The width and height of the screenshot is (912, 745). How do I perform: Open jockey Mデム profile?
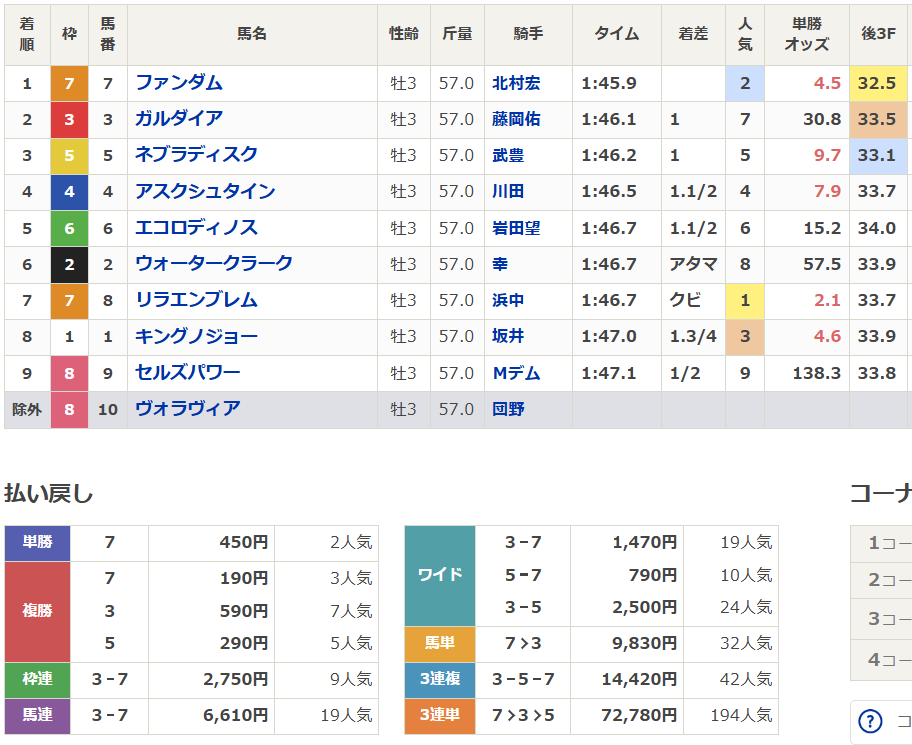(x=515, y=373)
